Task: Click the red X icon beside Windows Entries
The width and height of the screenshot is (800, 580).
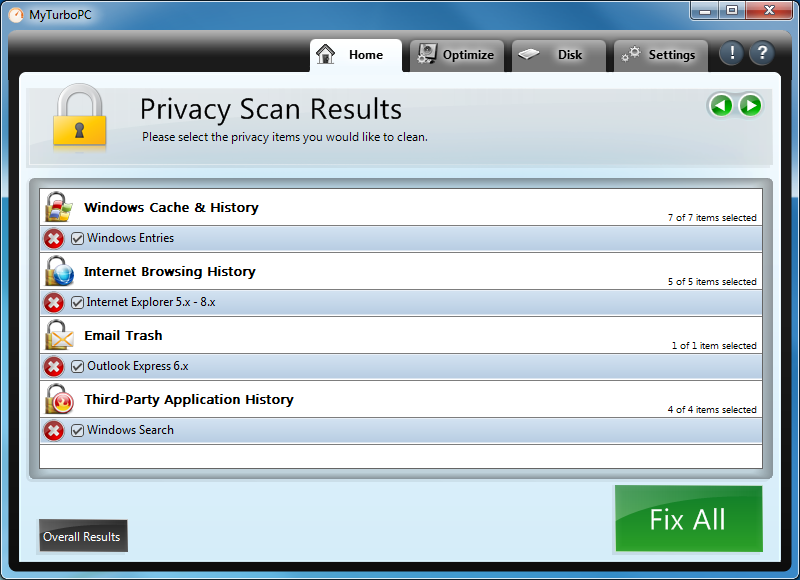Action: tap(54, 239)
